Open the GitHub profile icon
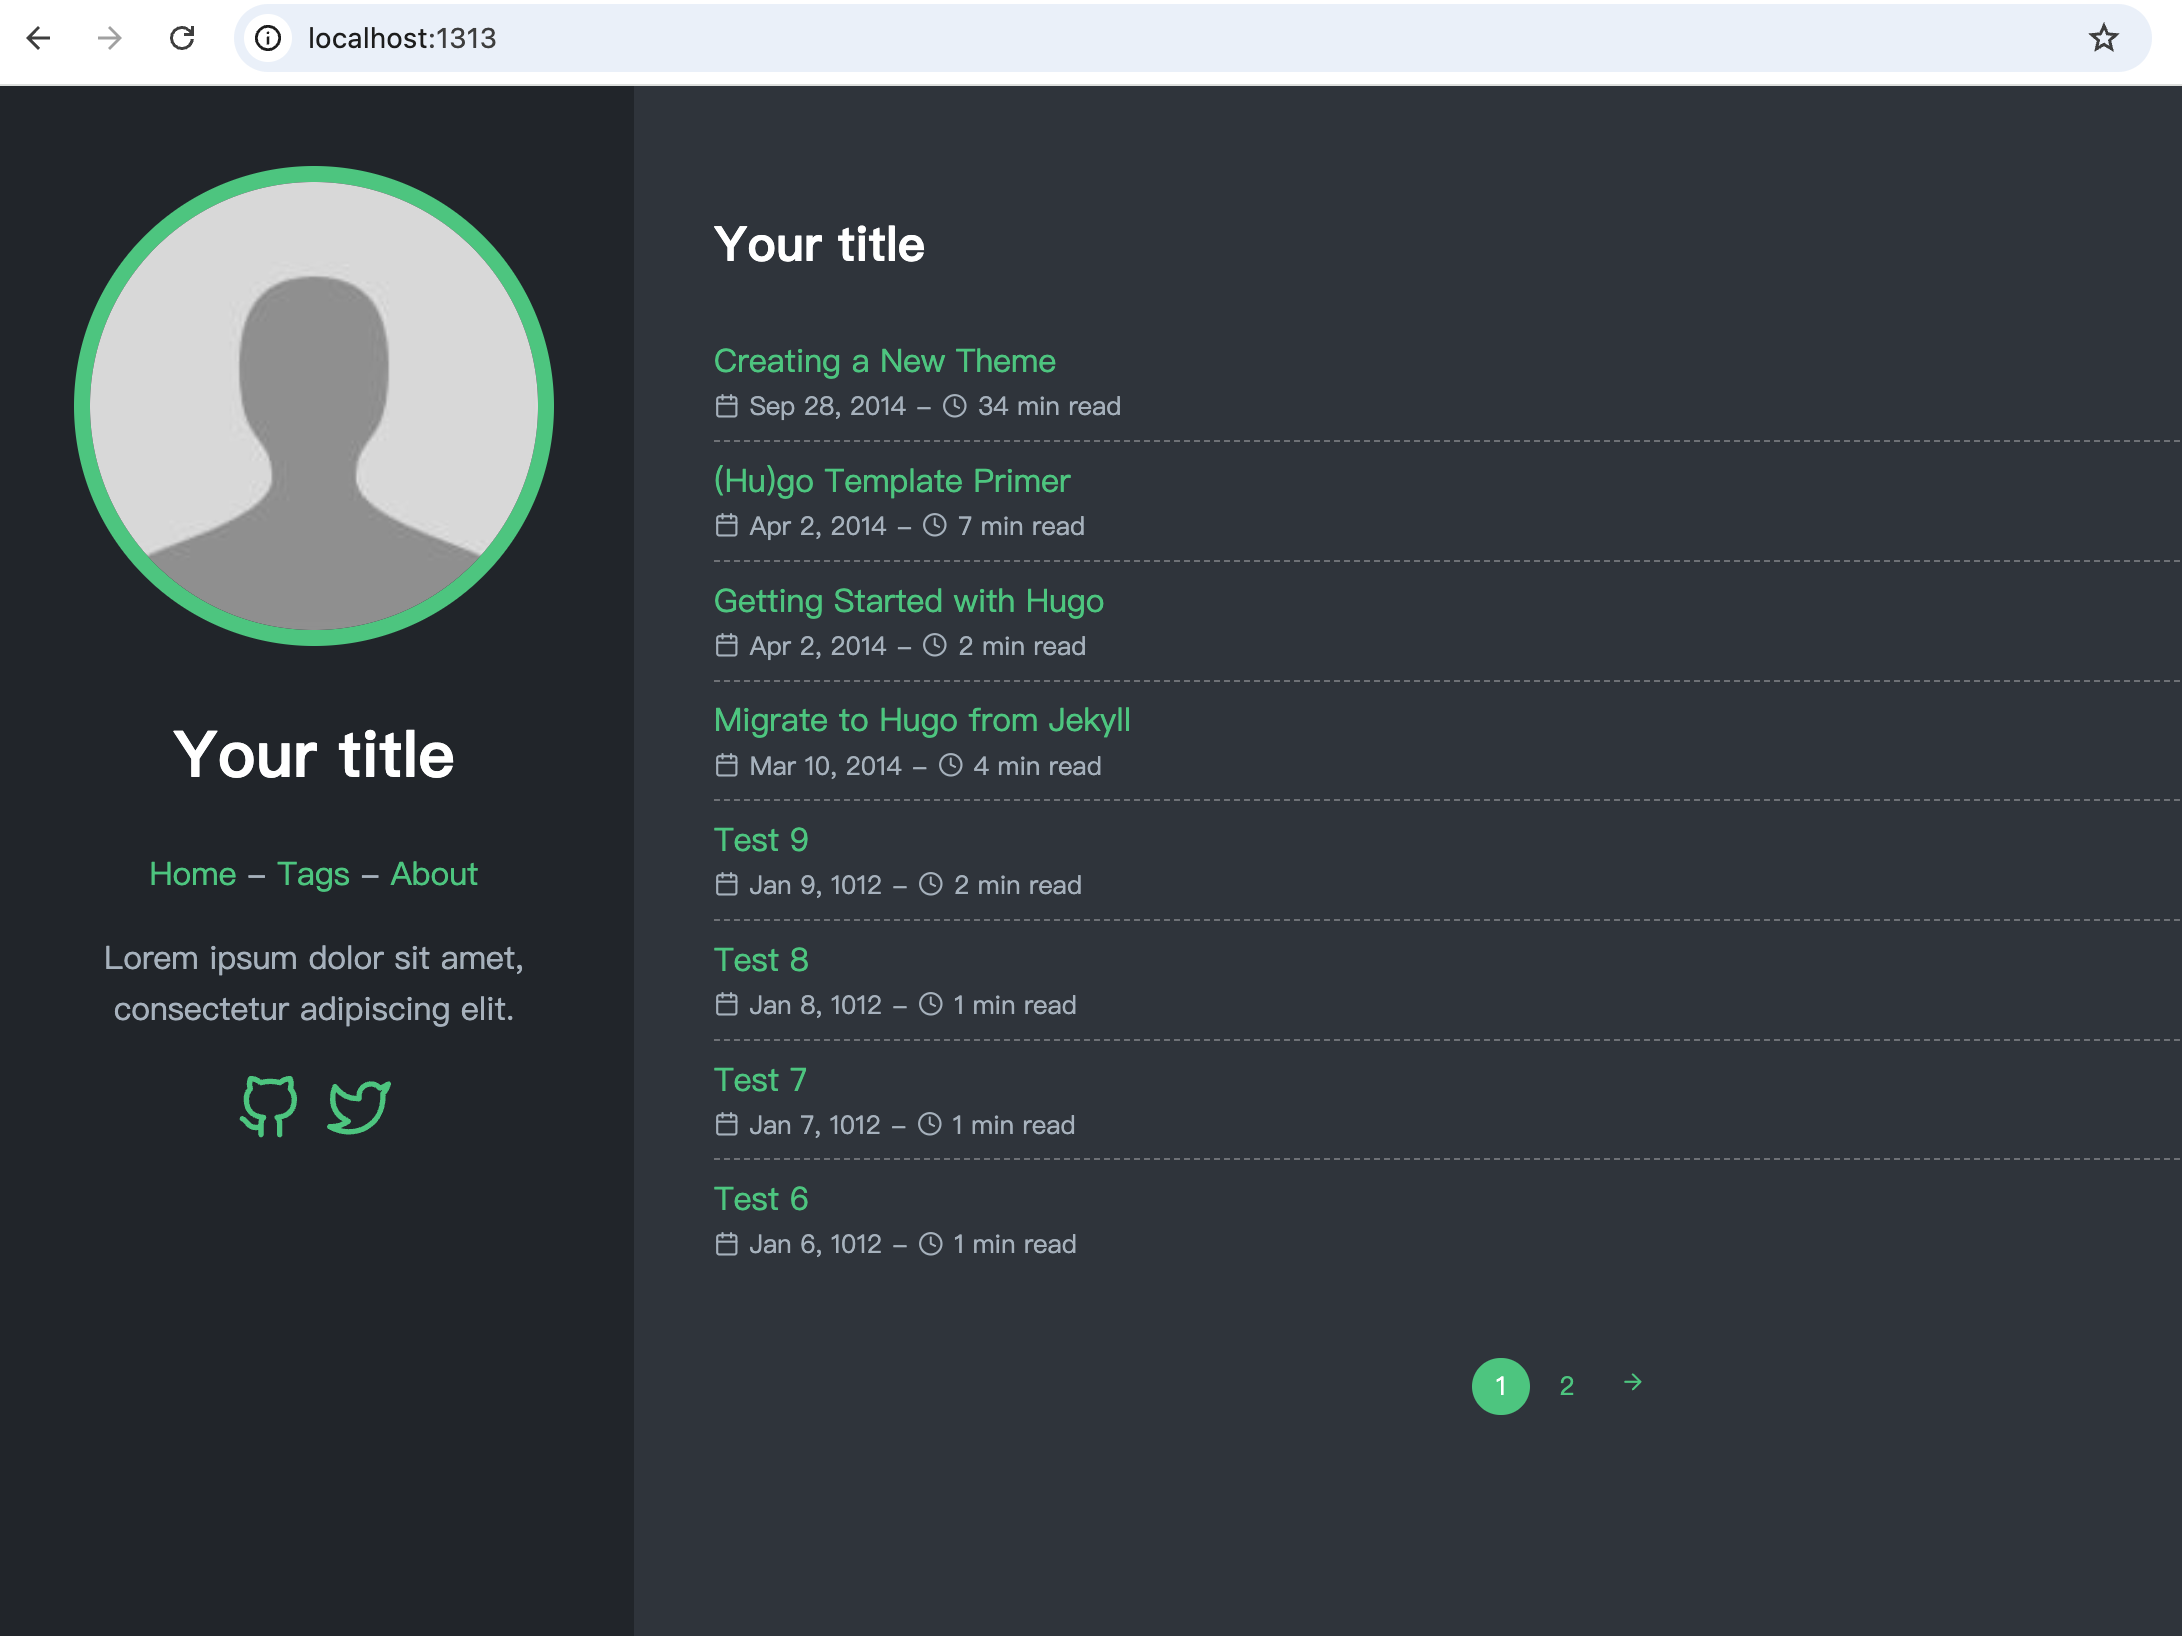2182x1636 pixels. pos(269,1106)
